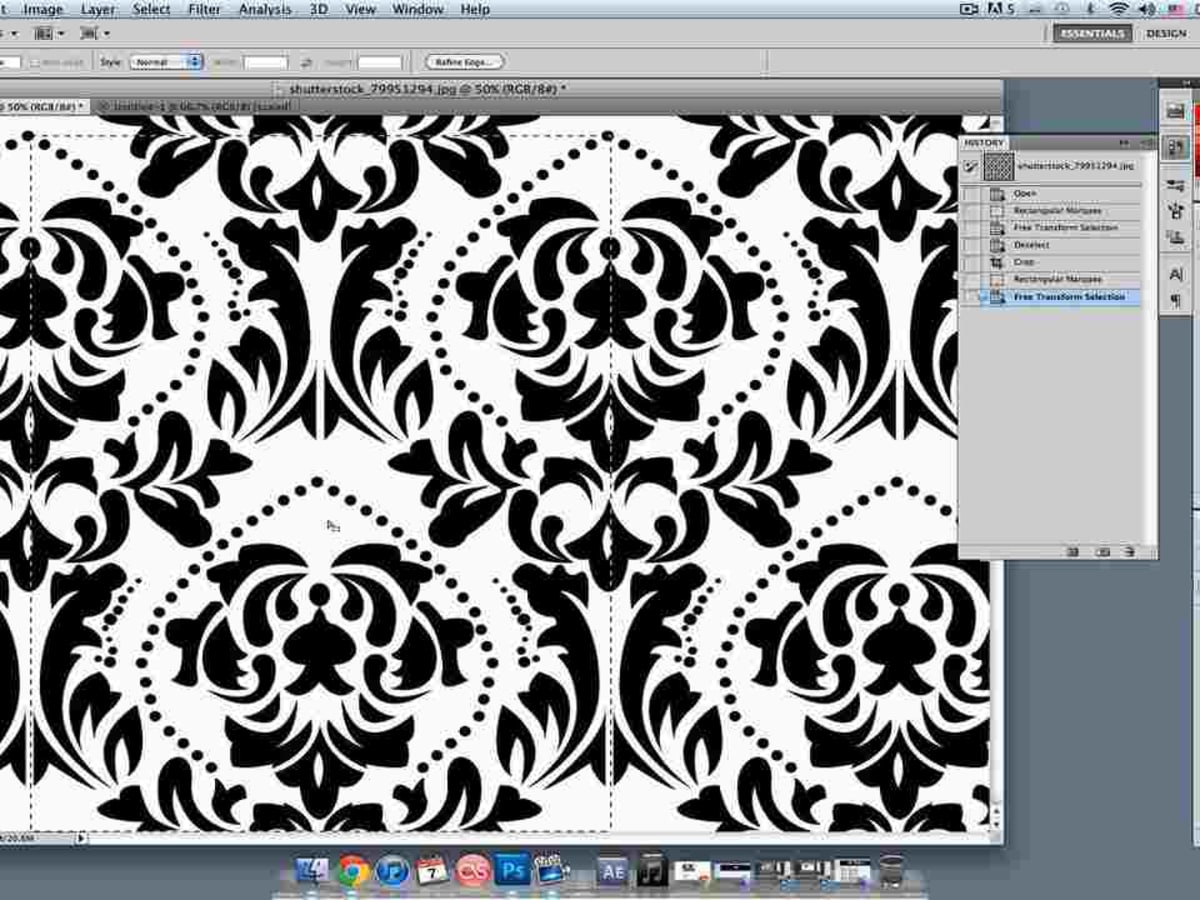Set history brush source for Open state
Screen dimensions: 1200x900
coord(971,194)
